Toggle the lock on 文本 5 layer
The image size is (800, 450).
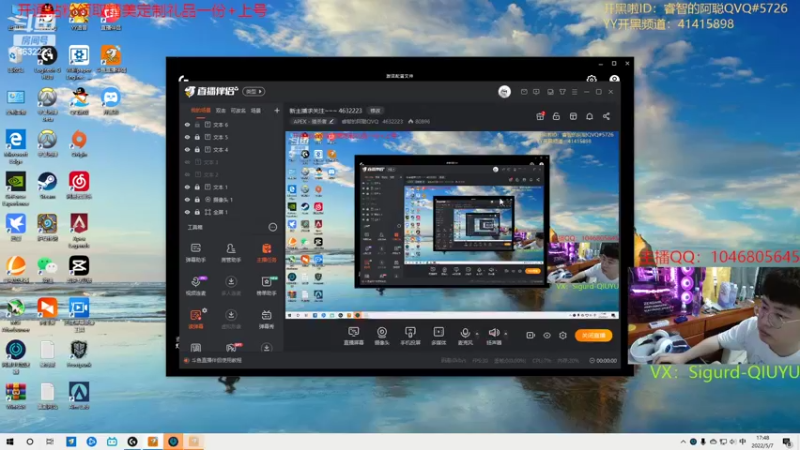pyautogui.click(x=197, y=137)
